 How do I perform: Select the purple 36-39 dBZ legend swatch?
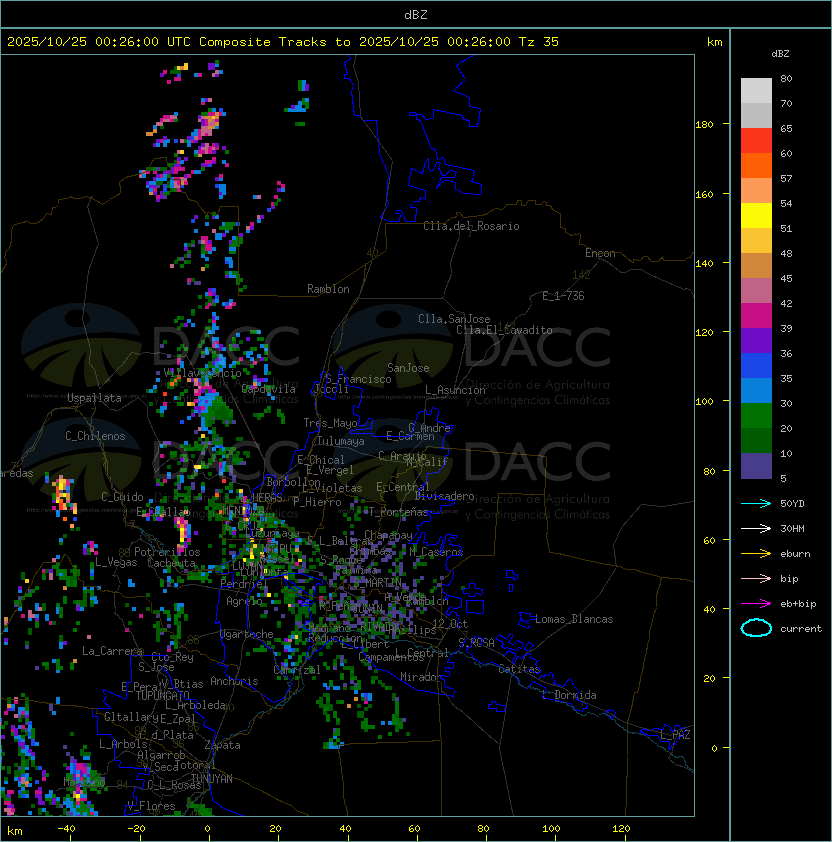click(756, 340)
